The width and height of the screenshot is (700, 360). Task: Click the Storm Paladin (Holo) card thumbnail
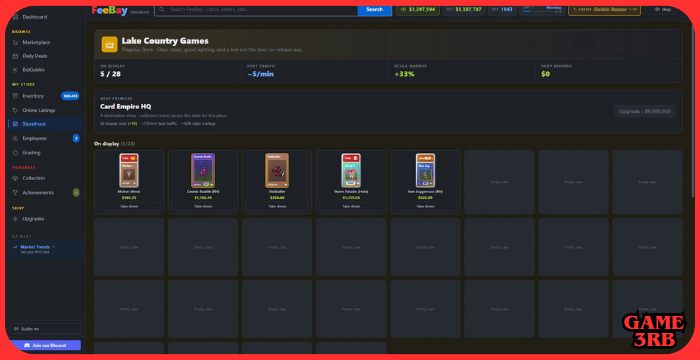351,171
